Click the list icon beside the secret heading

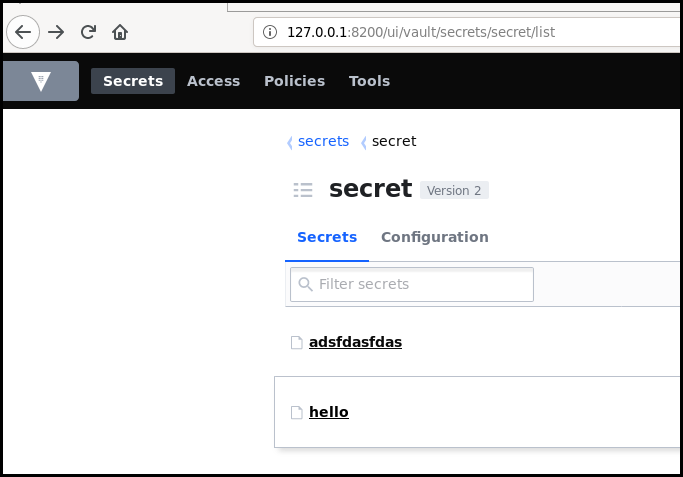point(303,190)
